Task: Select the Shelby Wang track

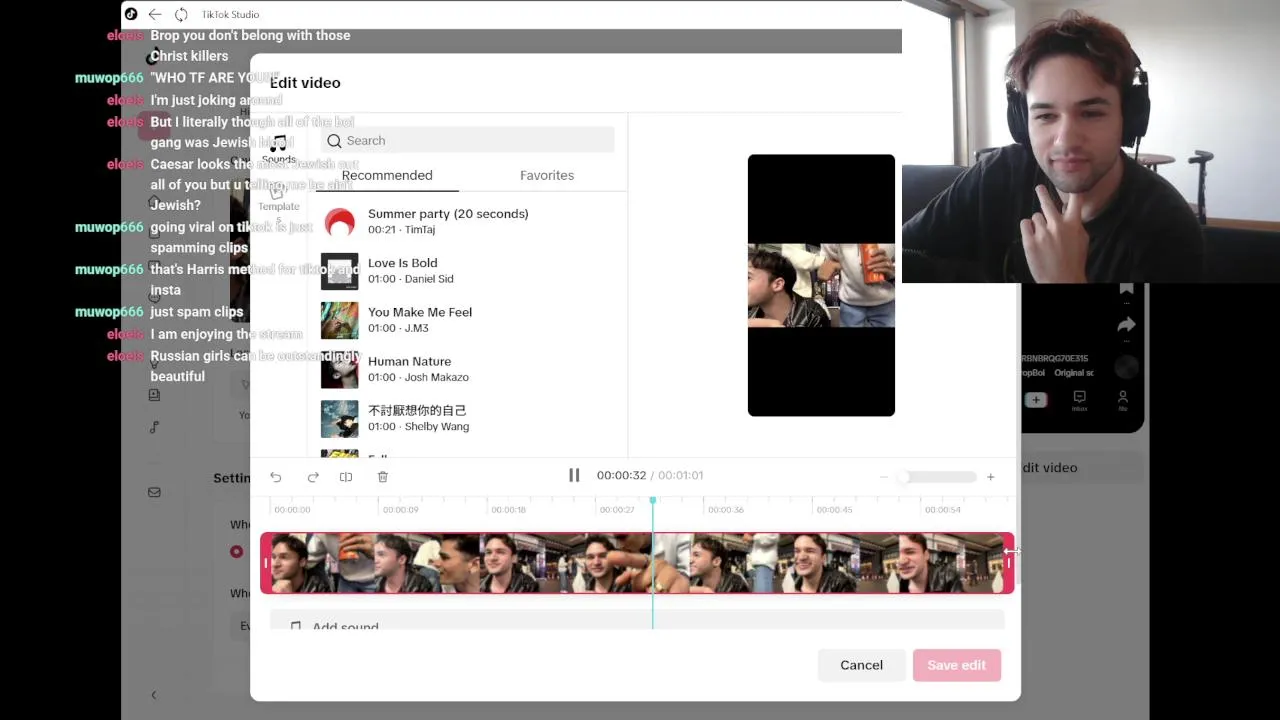Action: click(x=468, y=418)
